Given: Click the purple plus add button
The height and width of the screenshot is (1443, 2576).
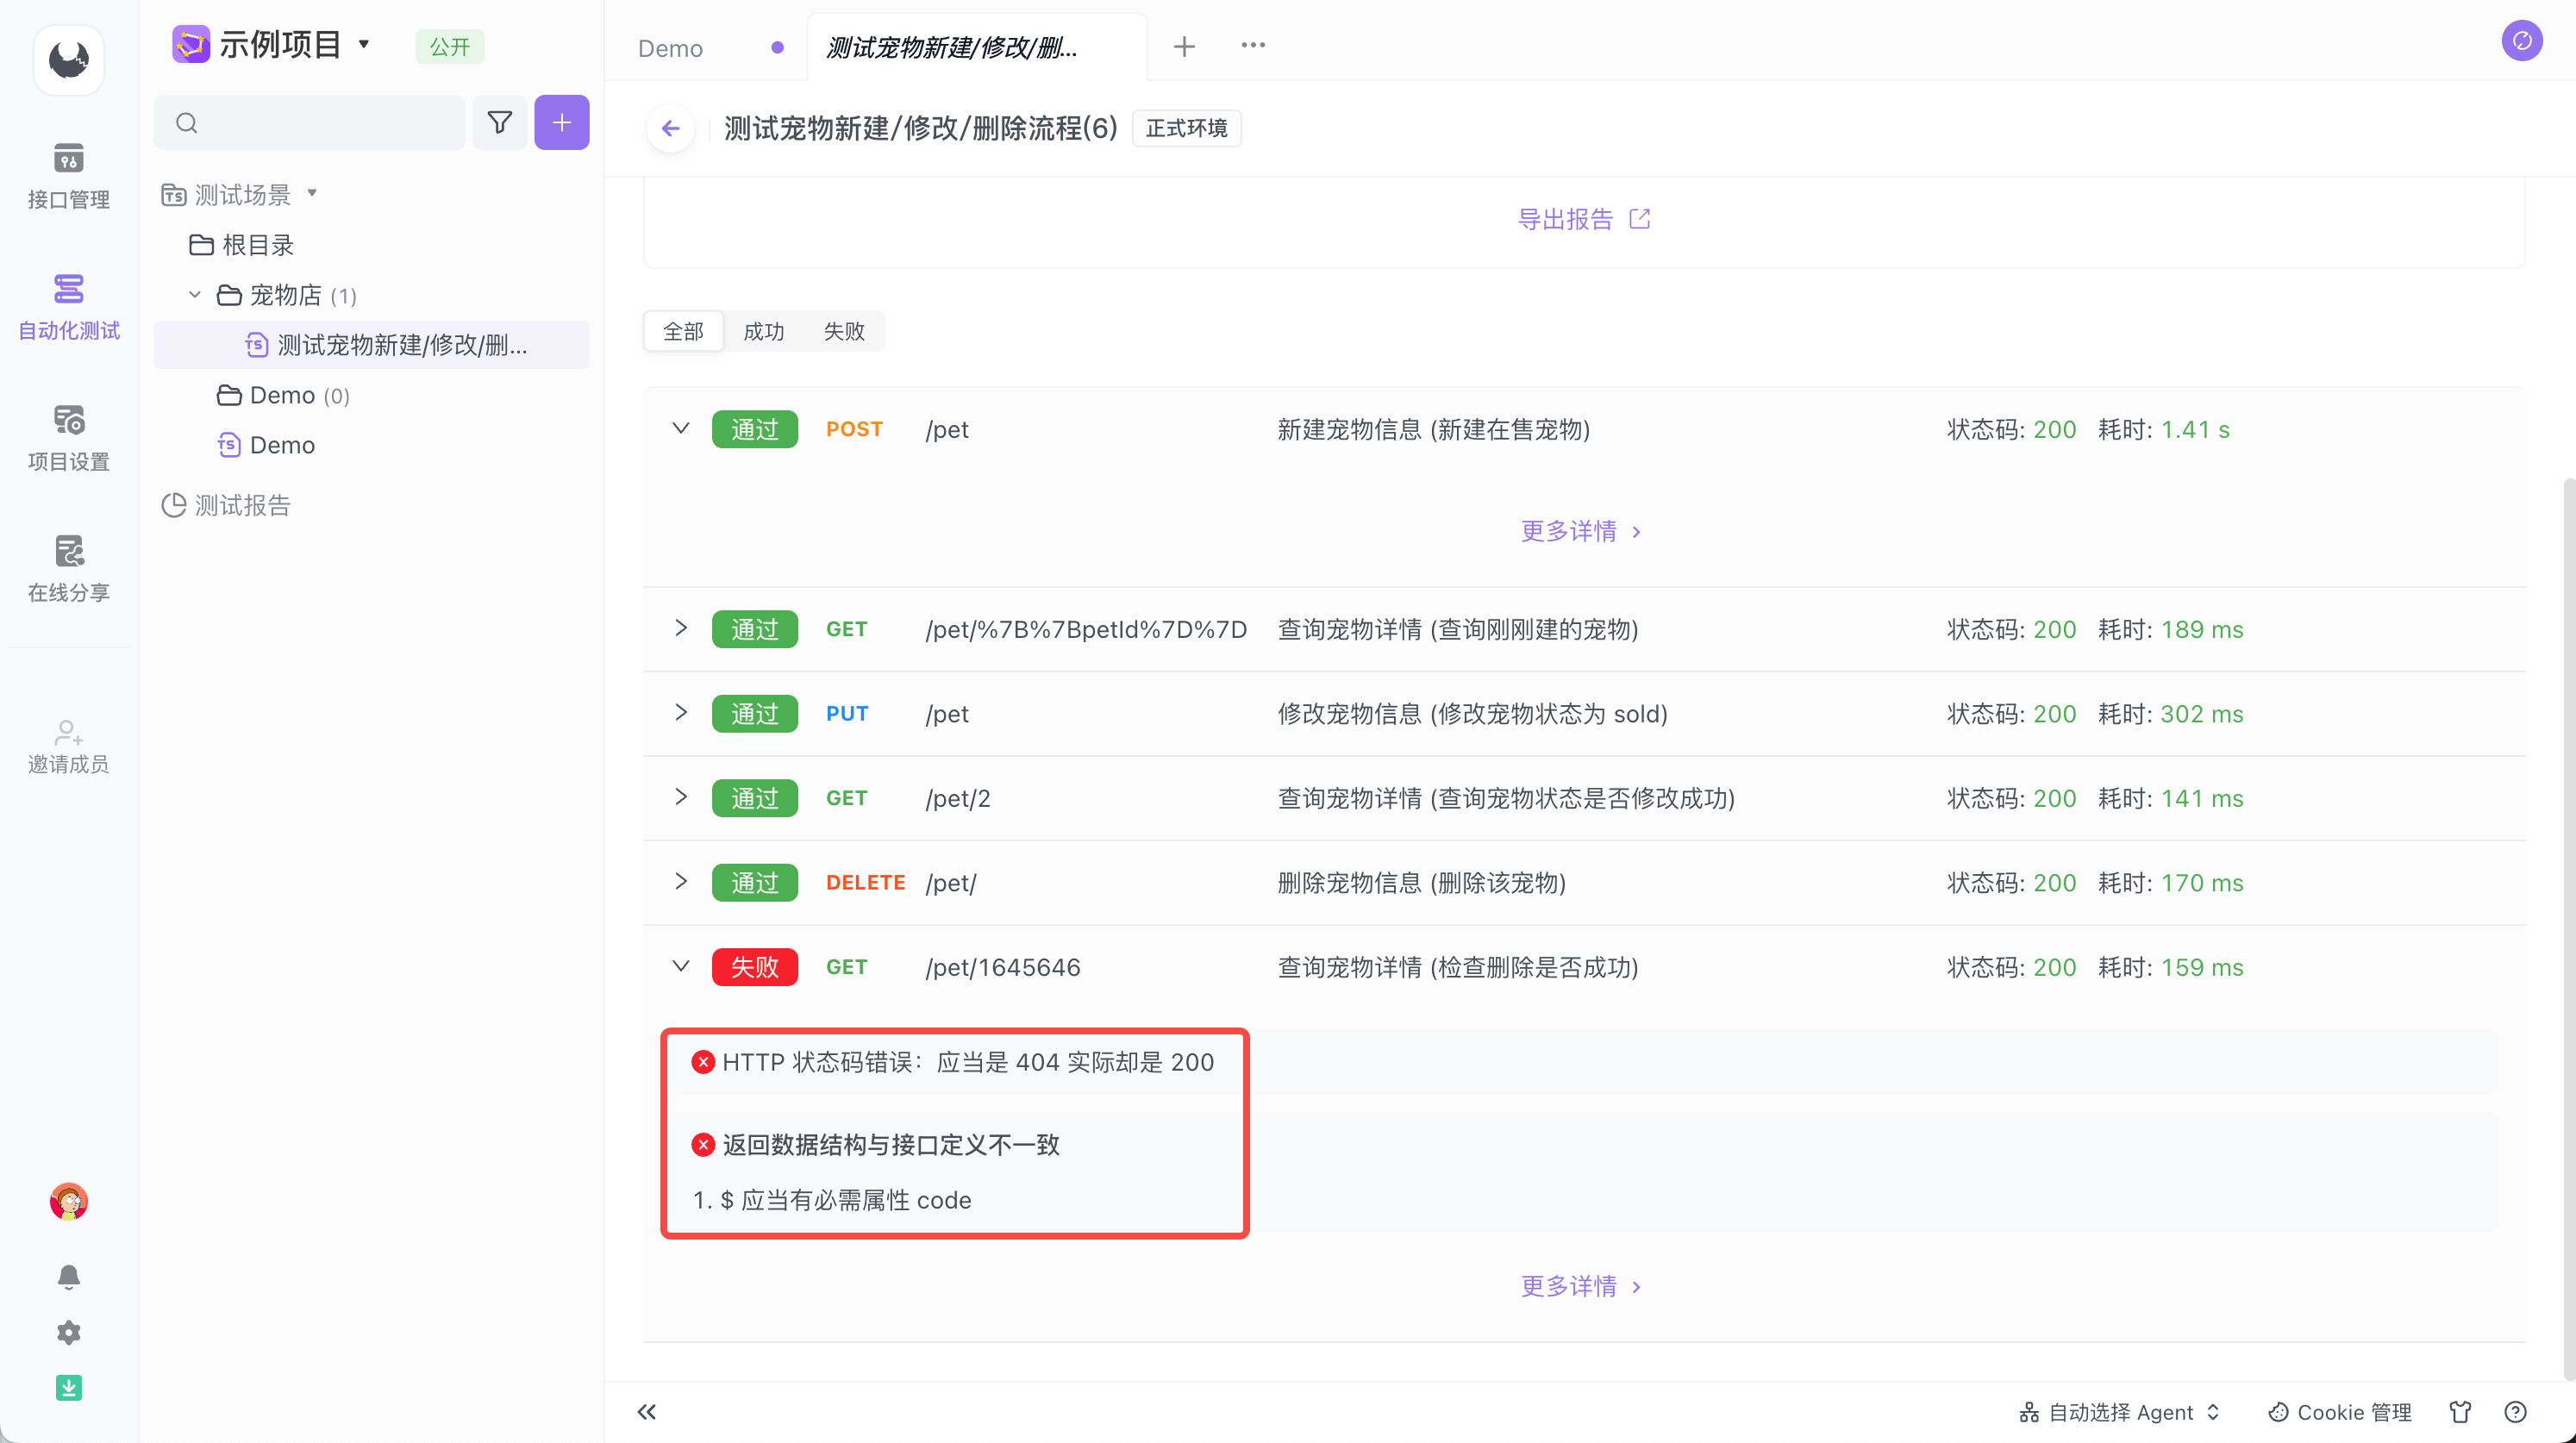Looking at the screenshot, I should [x=561, y=123].
